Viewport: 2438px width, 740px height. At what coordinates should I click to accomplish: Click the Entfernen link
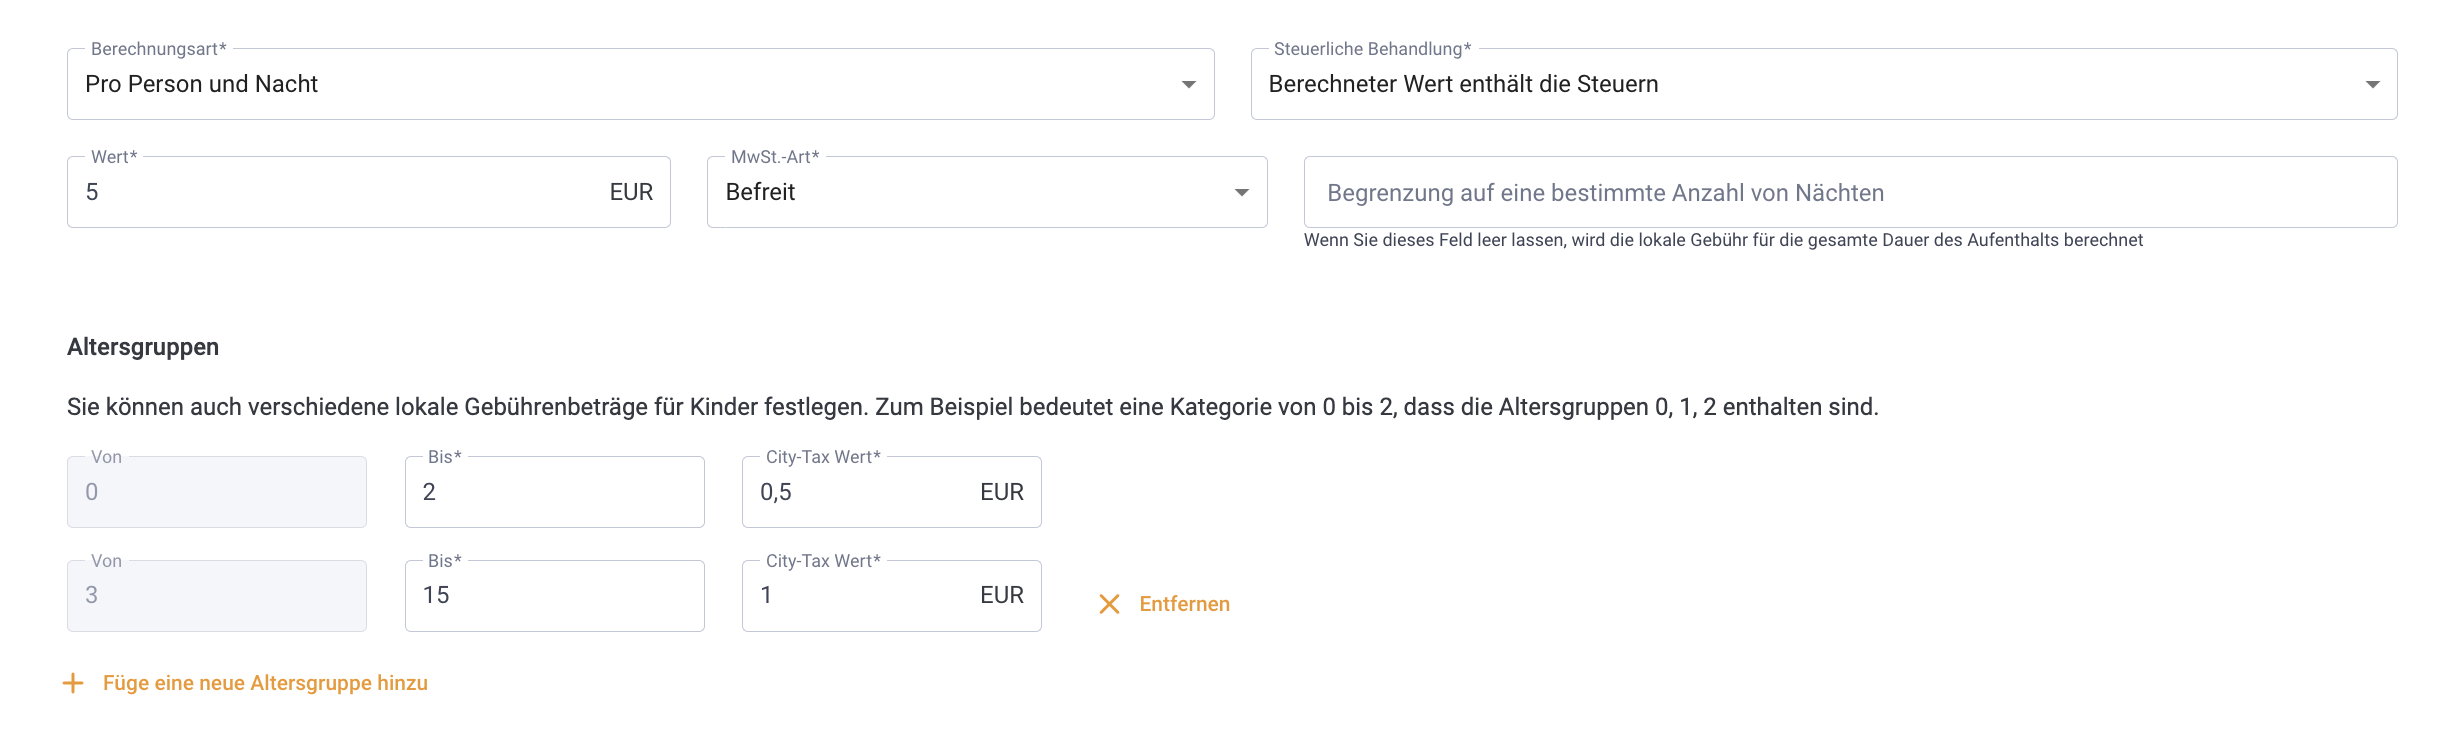[1184, 604]
